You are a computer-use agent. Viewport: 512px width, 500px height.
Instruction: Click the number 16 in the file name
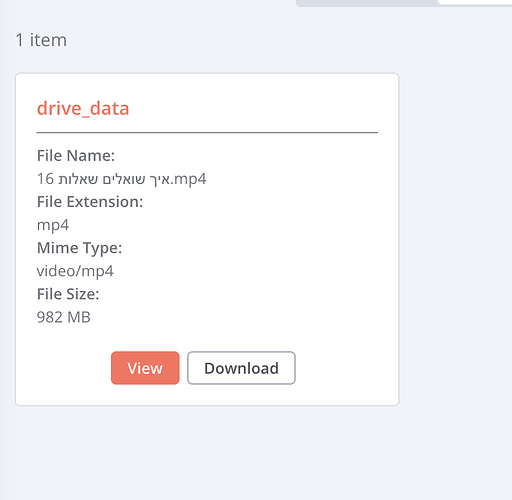click(45, 179)
